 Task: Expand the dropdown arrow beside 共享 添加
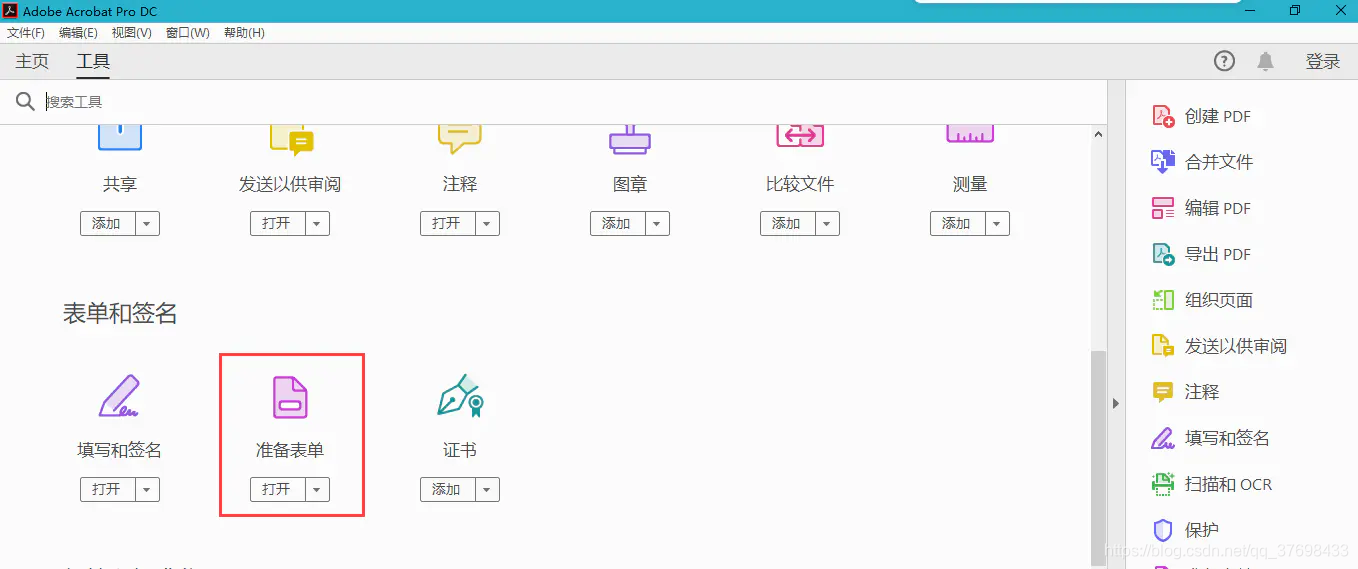coord(146,224)
